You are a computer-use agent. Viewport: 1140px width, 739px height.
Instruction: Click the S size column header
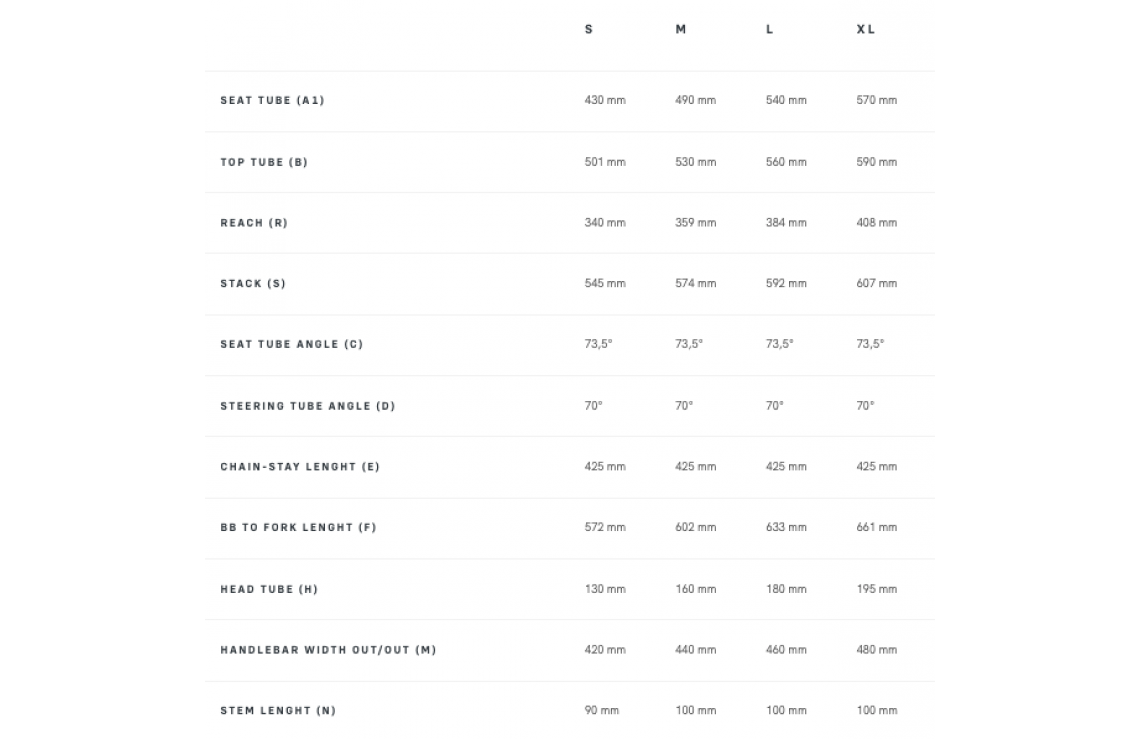pyautogui.click(x=588, y=30)
